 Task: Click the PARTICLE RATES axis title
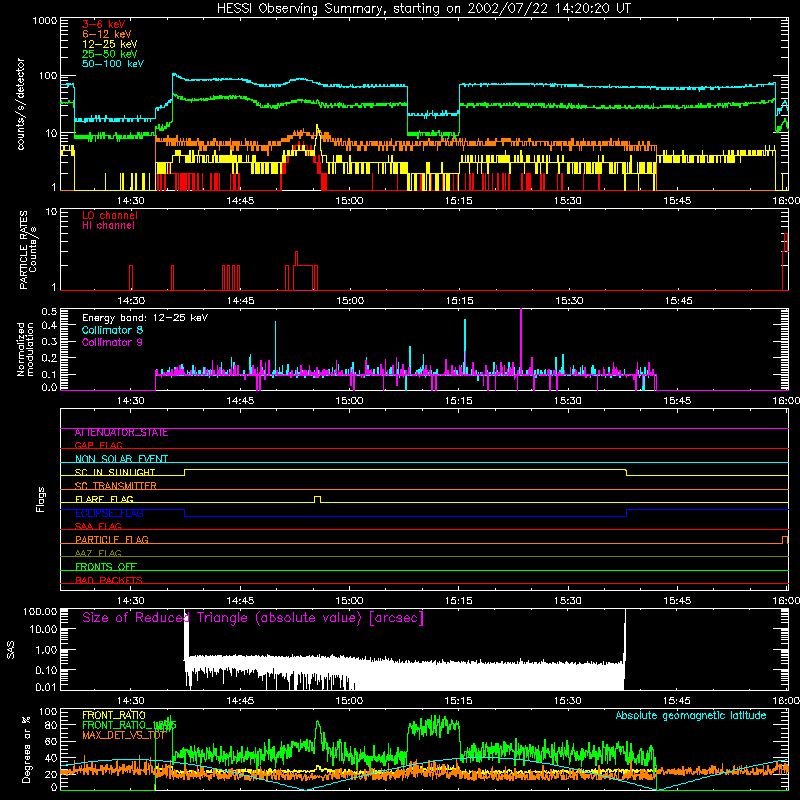click(28, 250)
